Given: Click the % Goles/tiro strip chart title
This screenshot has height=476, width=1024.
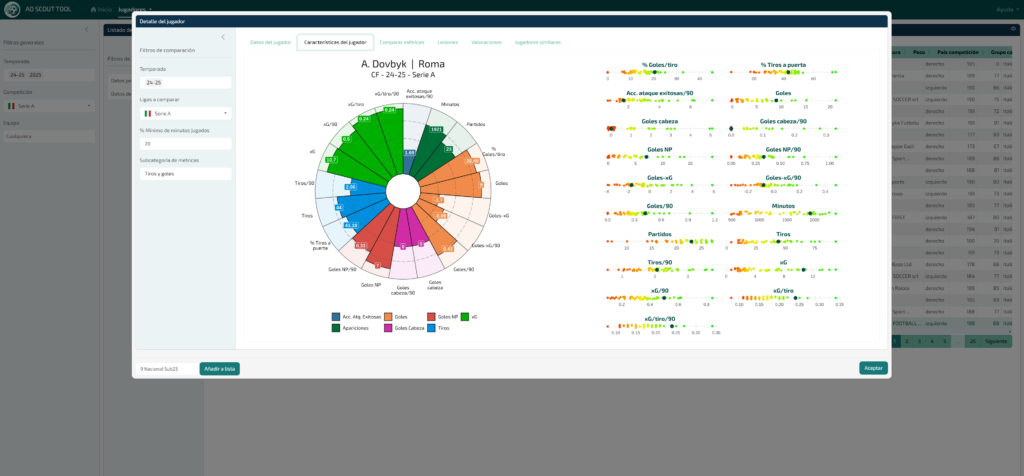Looking at the screenshot, I should [659, 65].
